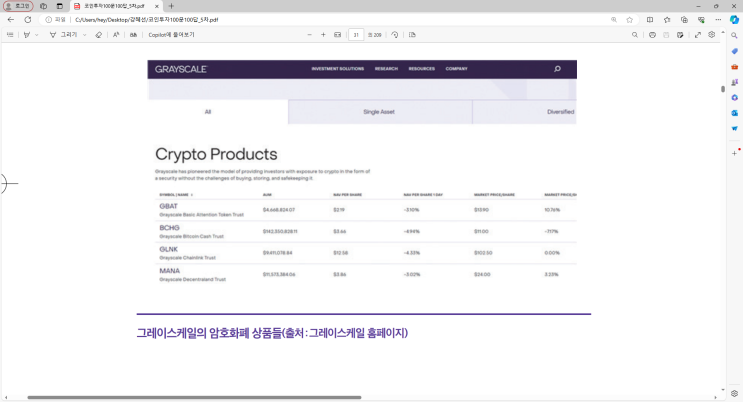The image size is (743, 402).
Task: Click the scroll up arrow on the vertical scrollbar
Action: pos(723,32)
